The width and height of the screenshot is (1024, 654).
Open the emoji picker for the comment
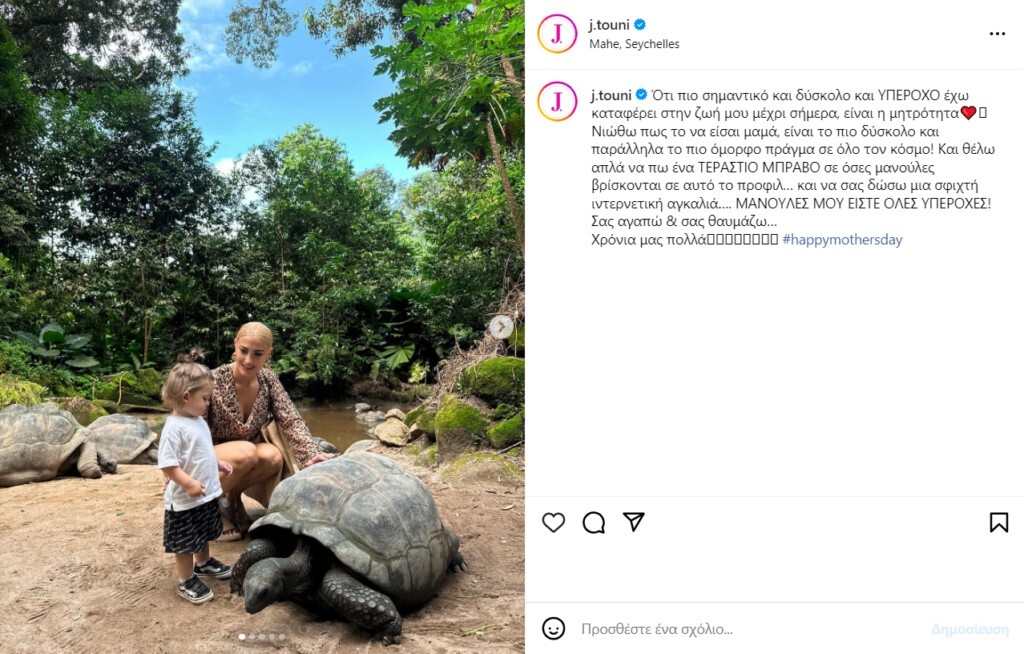pyautogui.click(x=553, y=628)
